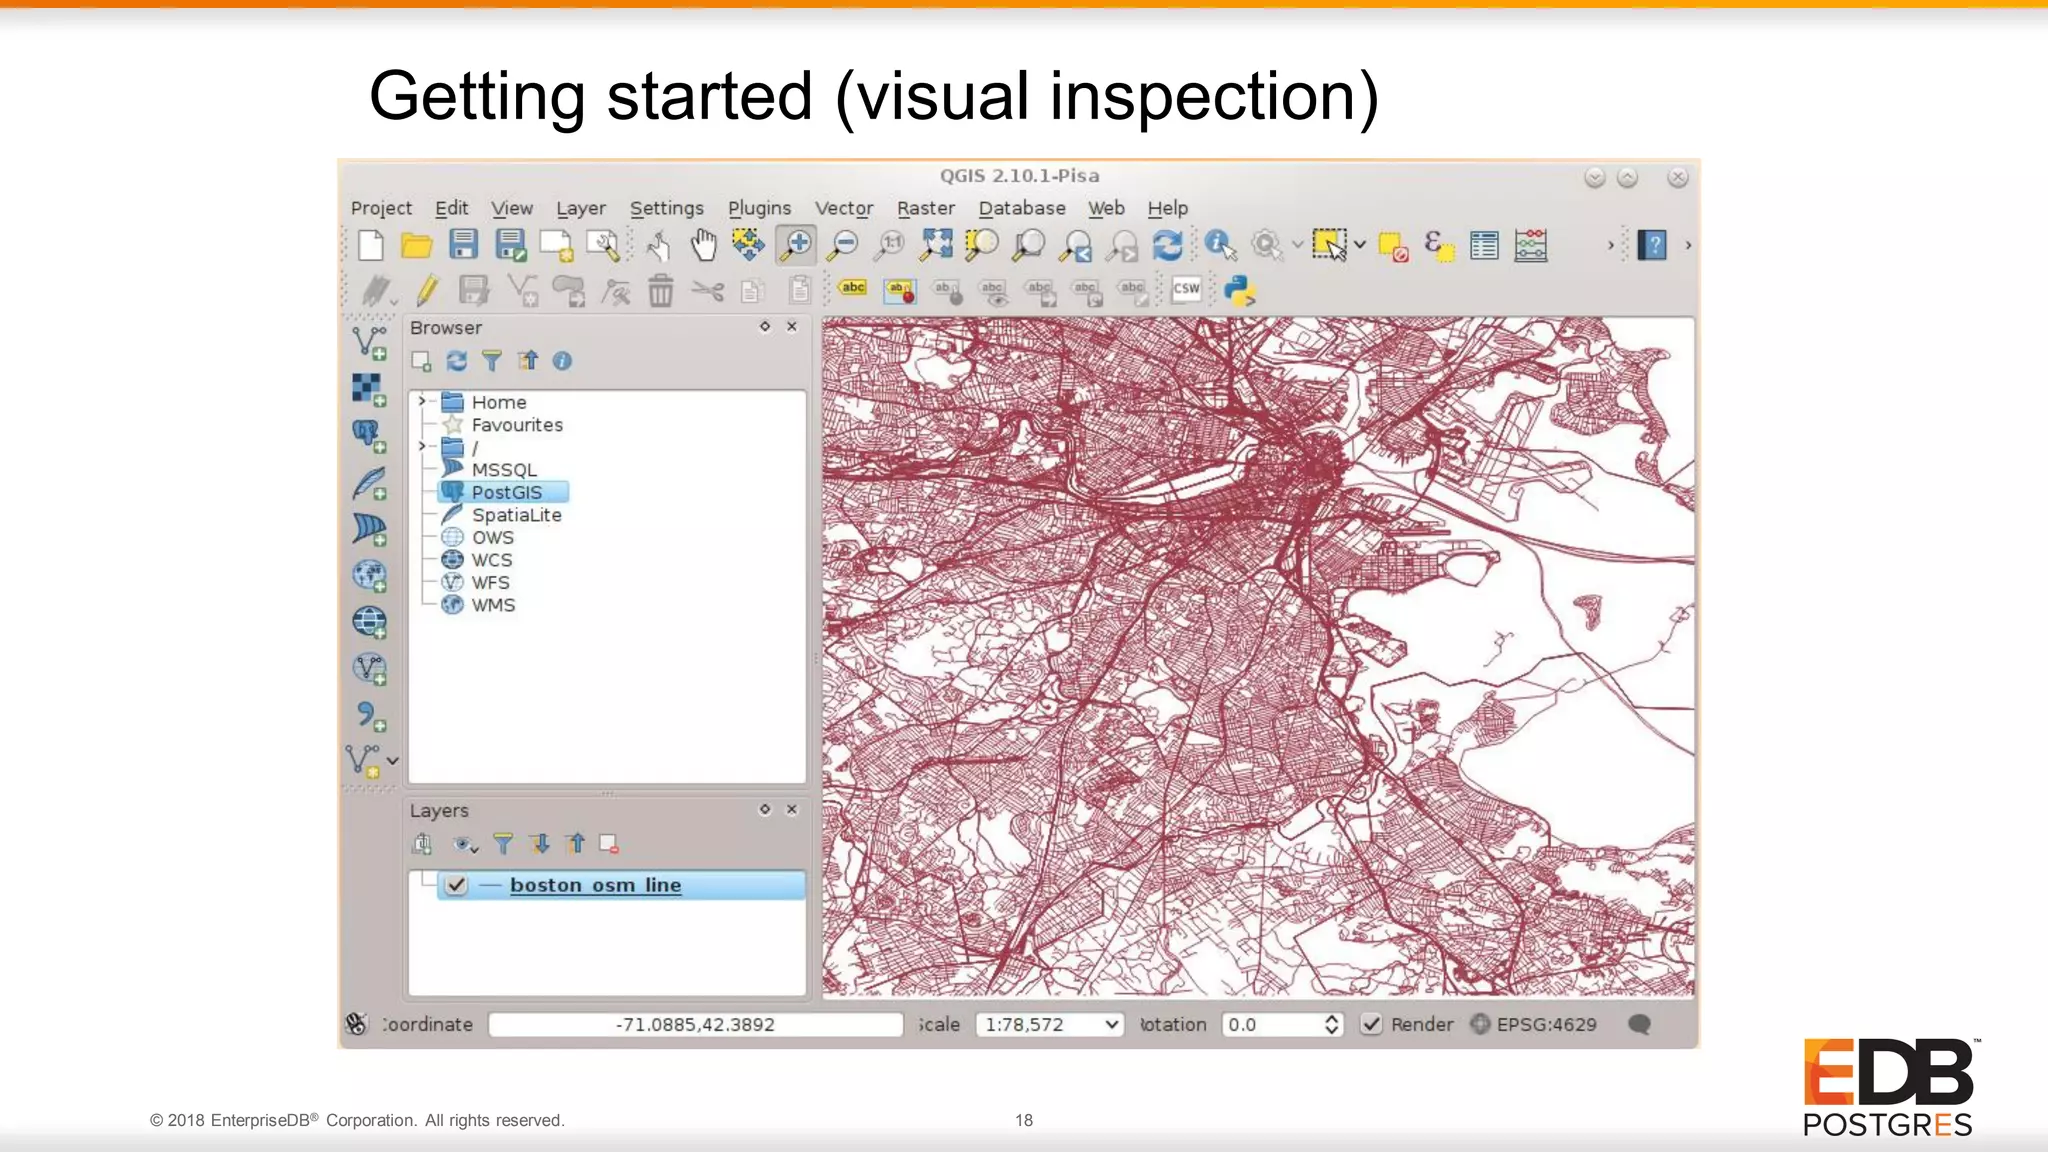Select the Pan Map hand tool

pos(704,245)
